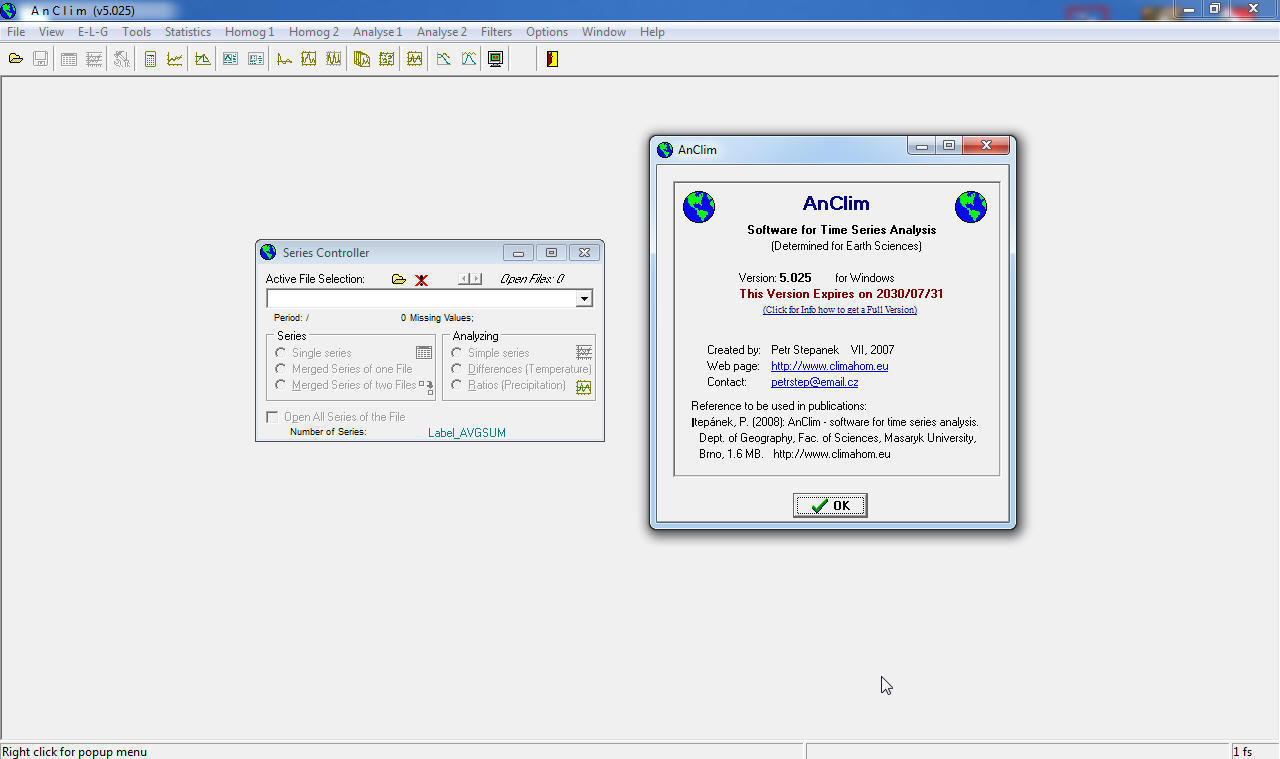1280x759 pixels.
Task: Open the Options menu
Action: click(x=547, y=32)
